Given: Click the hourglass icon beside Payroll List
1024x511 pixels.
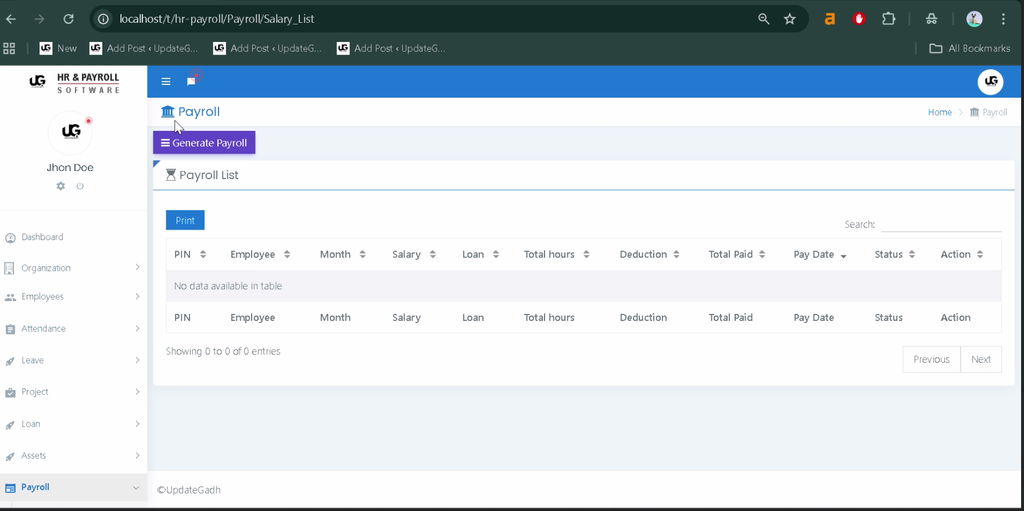Looking at the screenshot, I should point(171,175).
